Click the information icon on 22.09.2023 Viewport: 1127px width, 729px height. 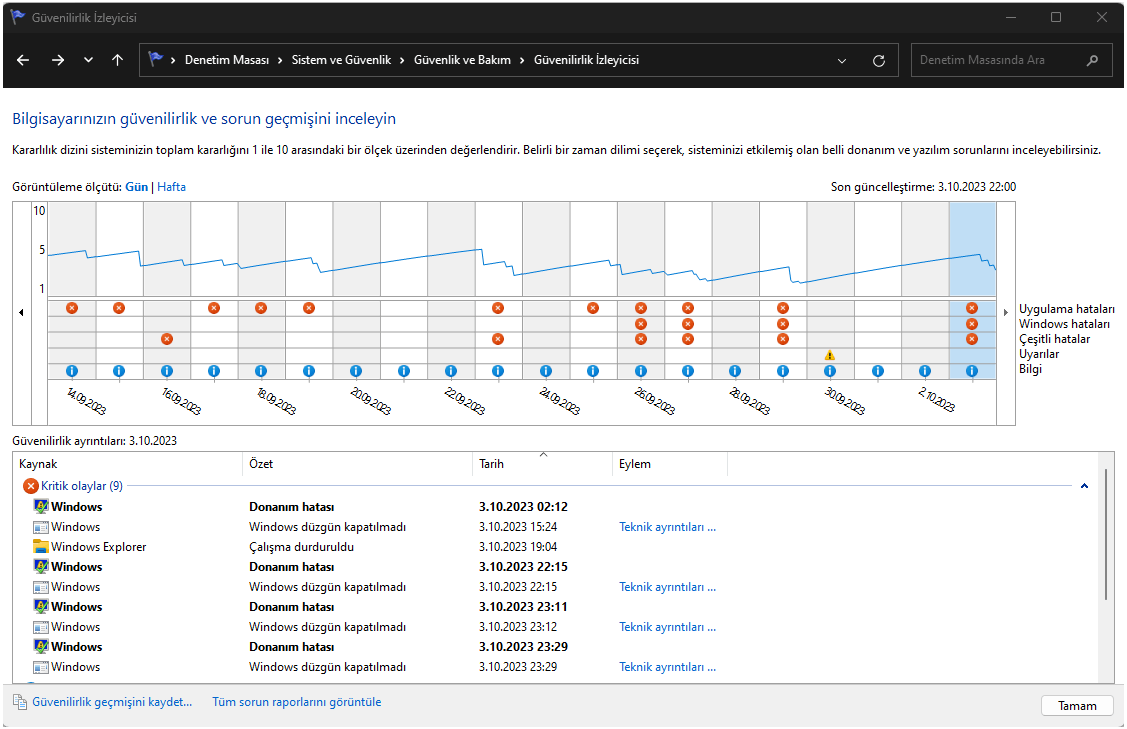click(x=451, y=371)
